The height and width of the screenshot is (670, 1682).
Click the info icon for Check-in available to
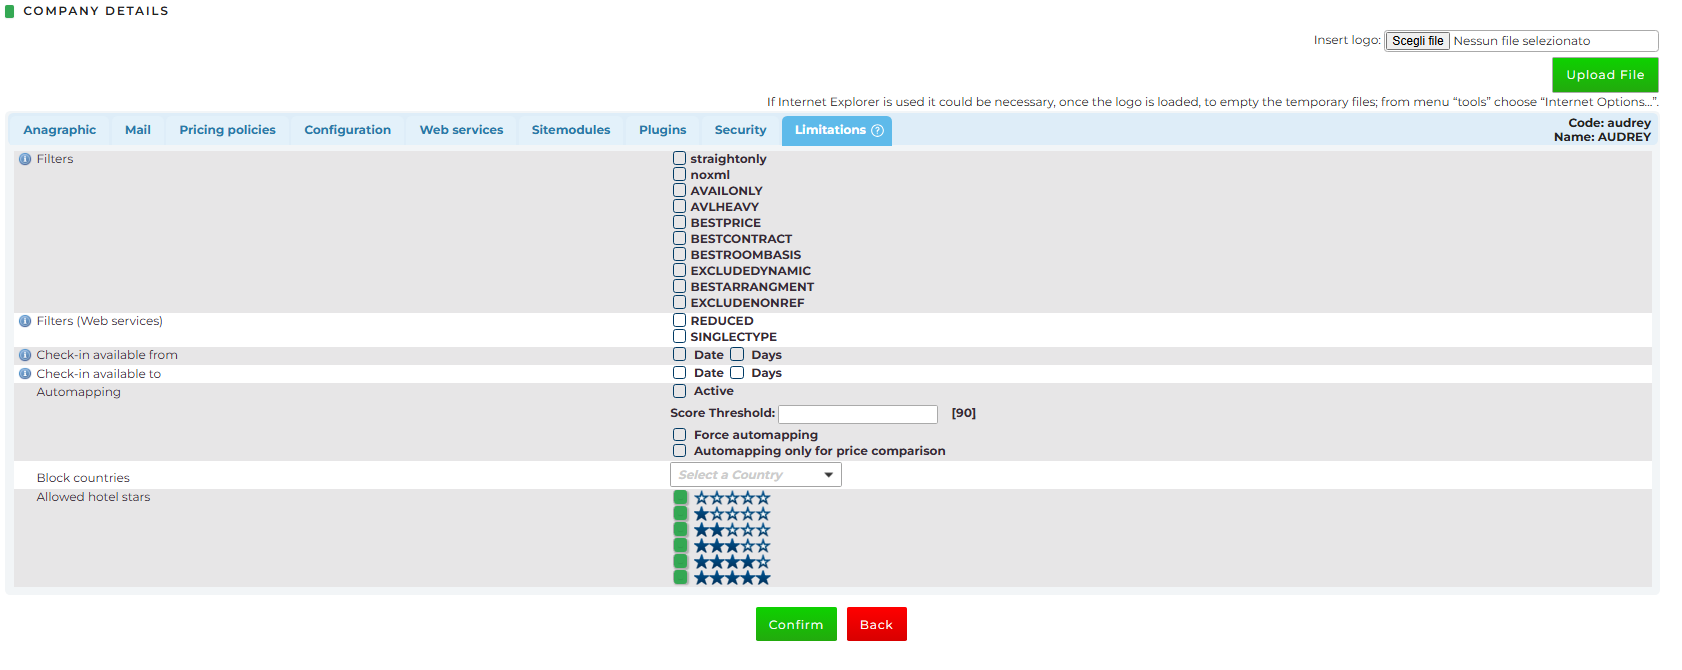point(25,374)
